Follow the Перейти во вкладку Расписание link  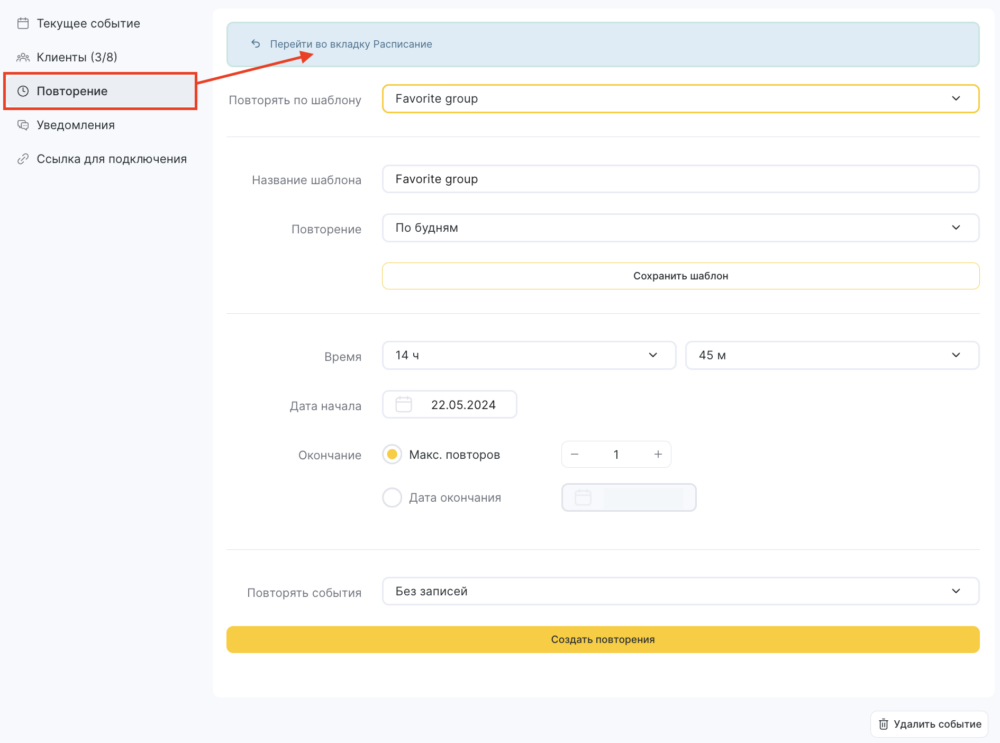pyautogui.click(x=351, y=44)
